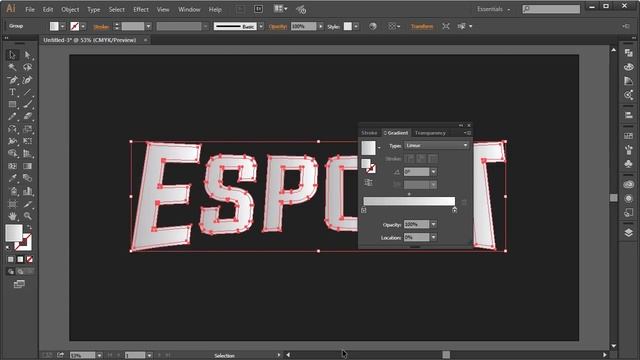
Task: Open brush definition Basic dropdown
Action: pyautogui.click(x=261, y=26)
